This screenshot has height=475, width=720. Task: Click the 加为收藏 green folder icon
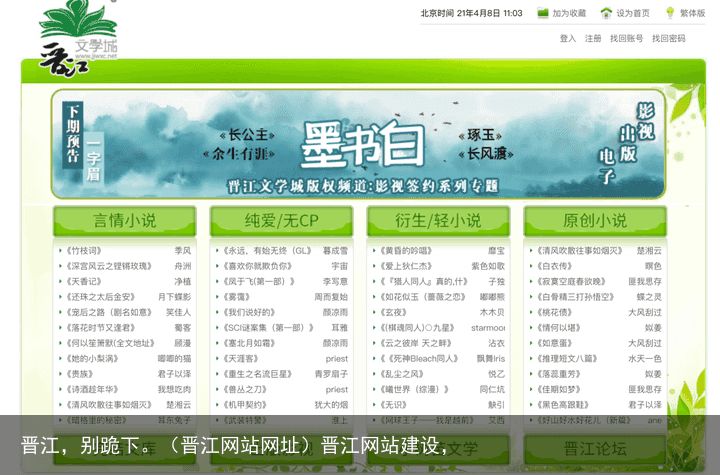tap(543, 13)
